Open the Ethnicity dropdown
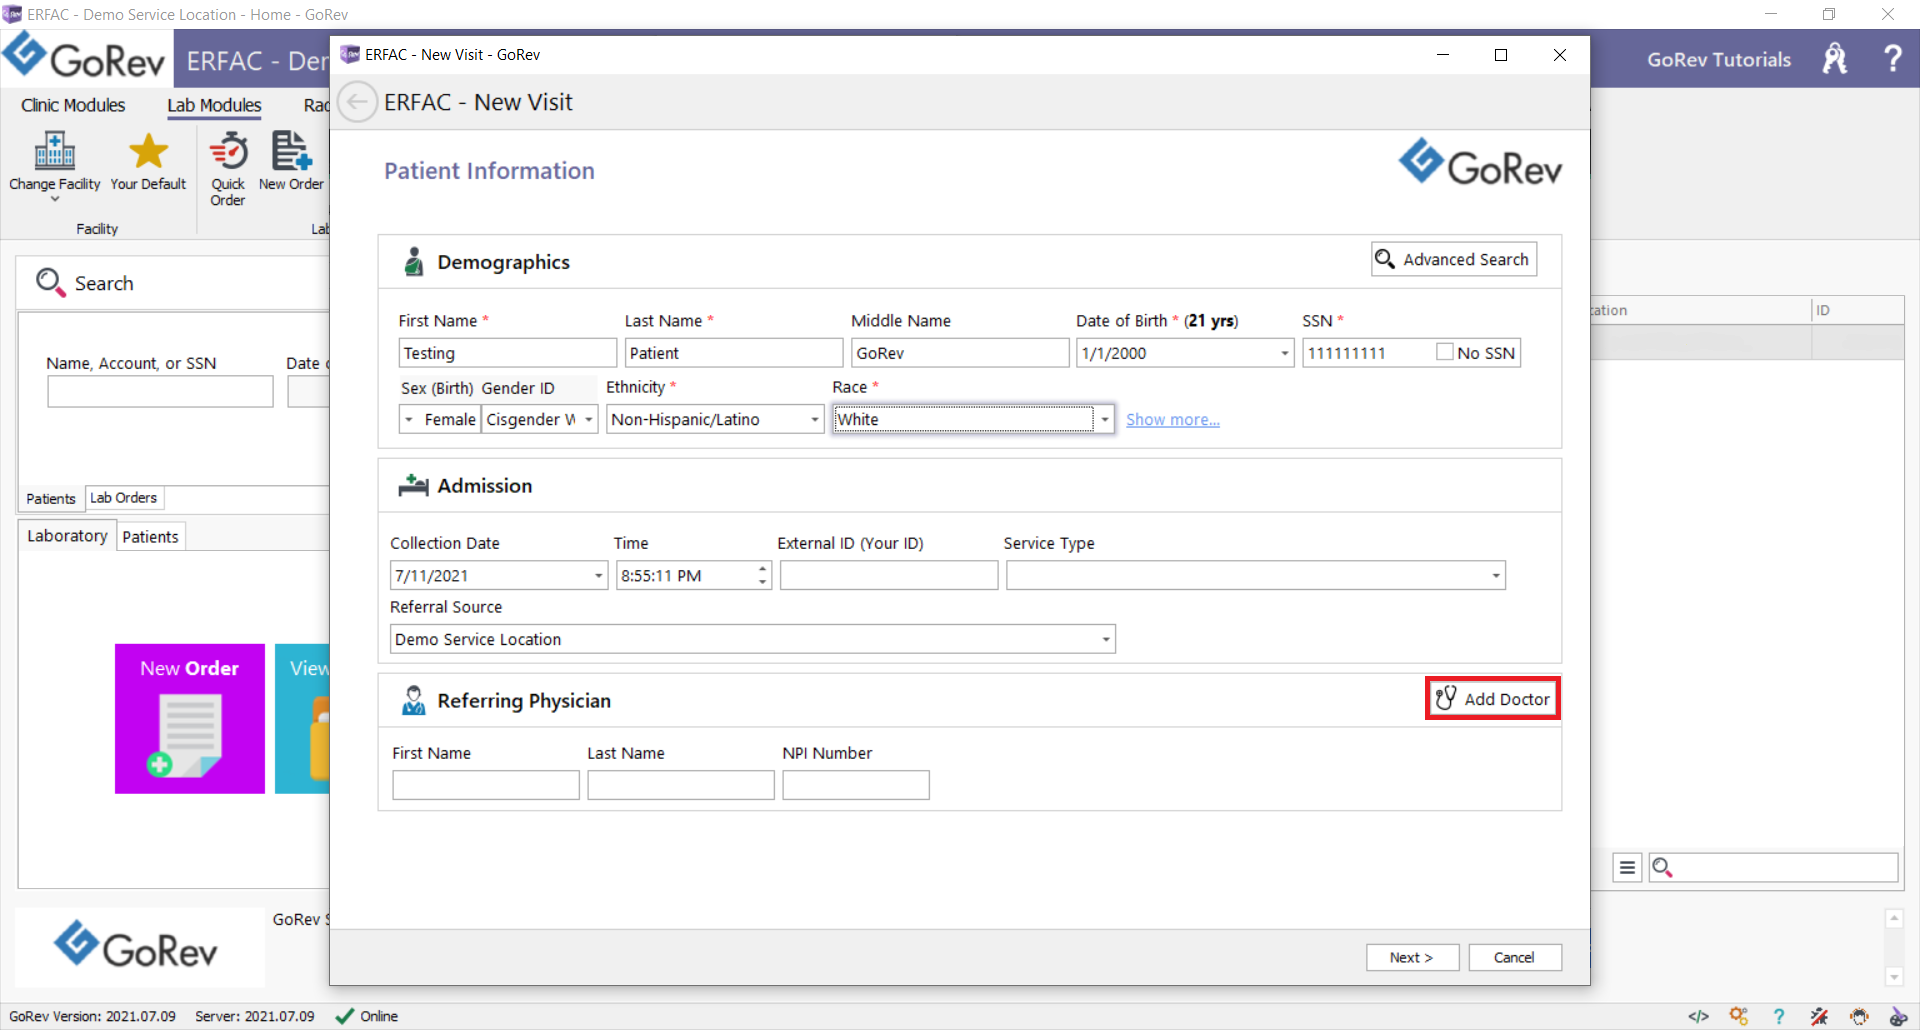The image size is (1920, 1030). [814, 419]
